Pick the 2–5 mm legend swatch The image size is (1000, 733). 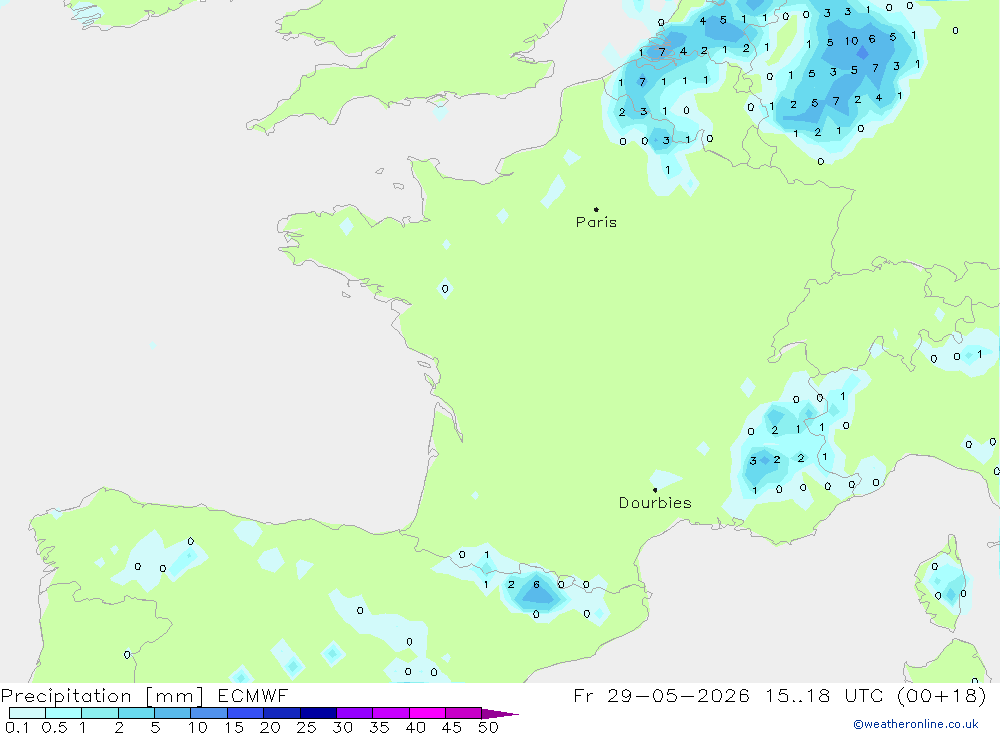pyautogui.click(x=136, y=713)
